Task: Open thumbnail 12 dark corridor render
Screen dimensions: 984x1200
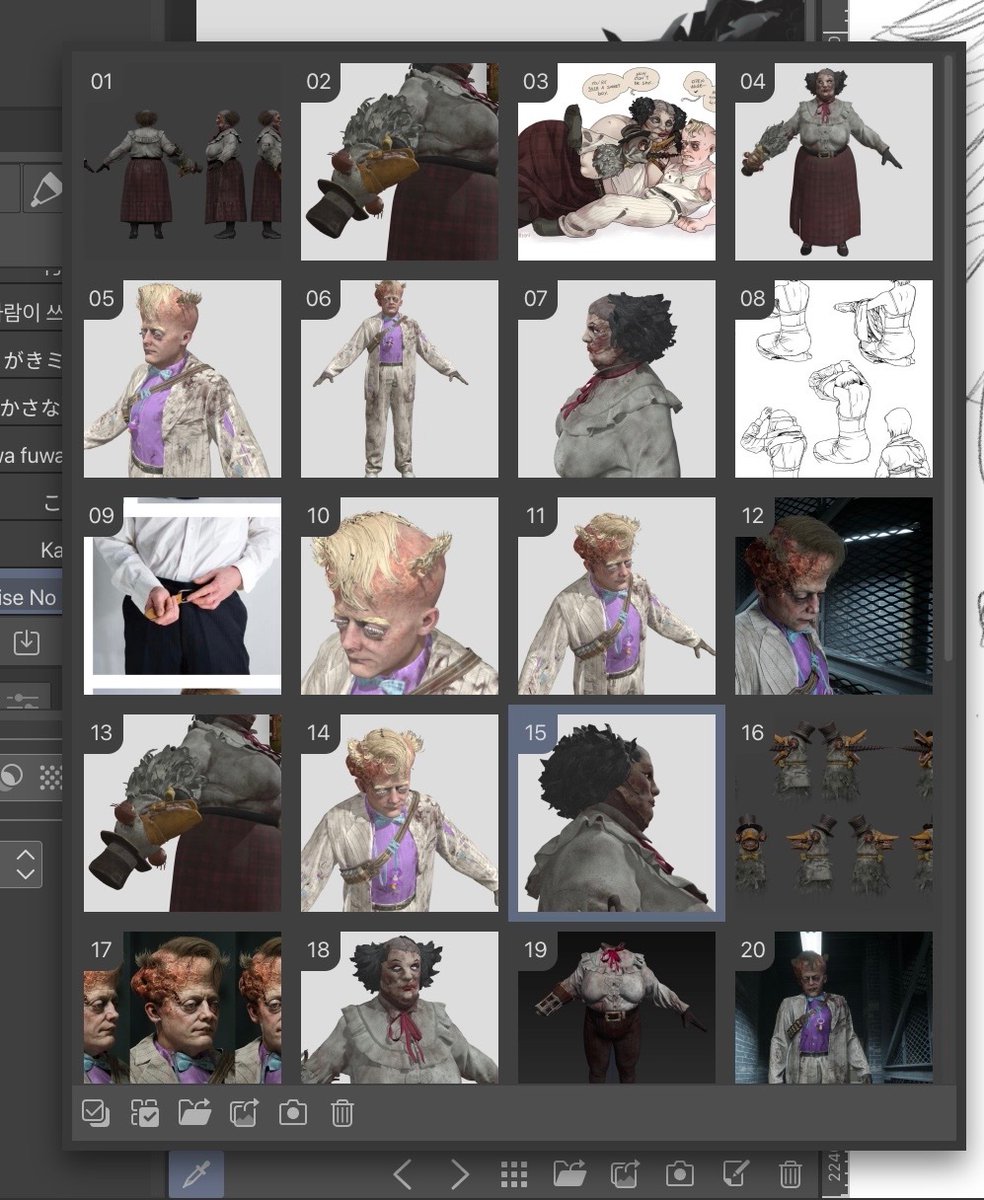Action: [x=834, y=596]
